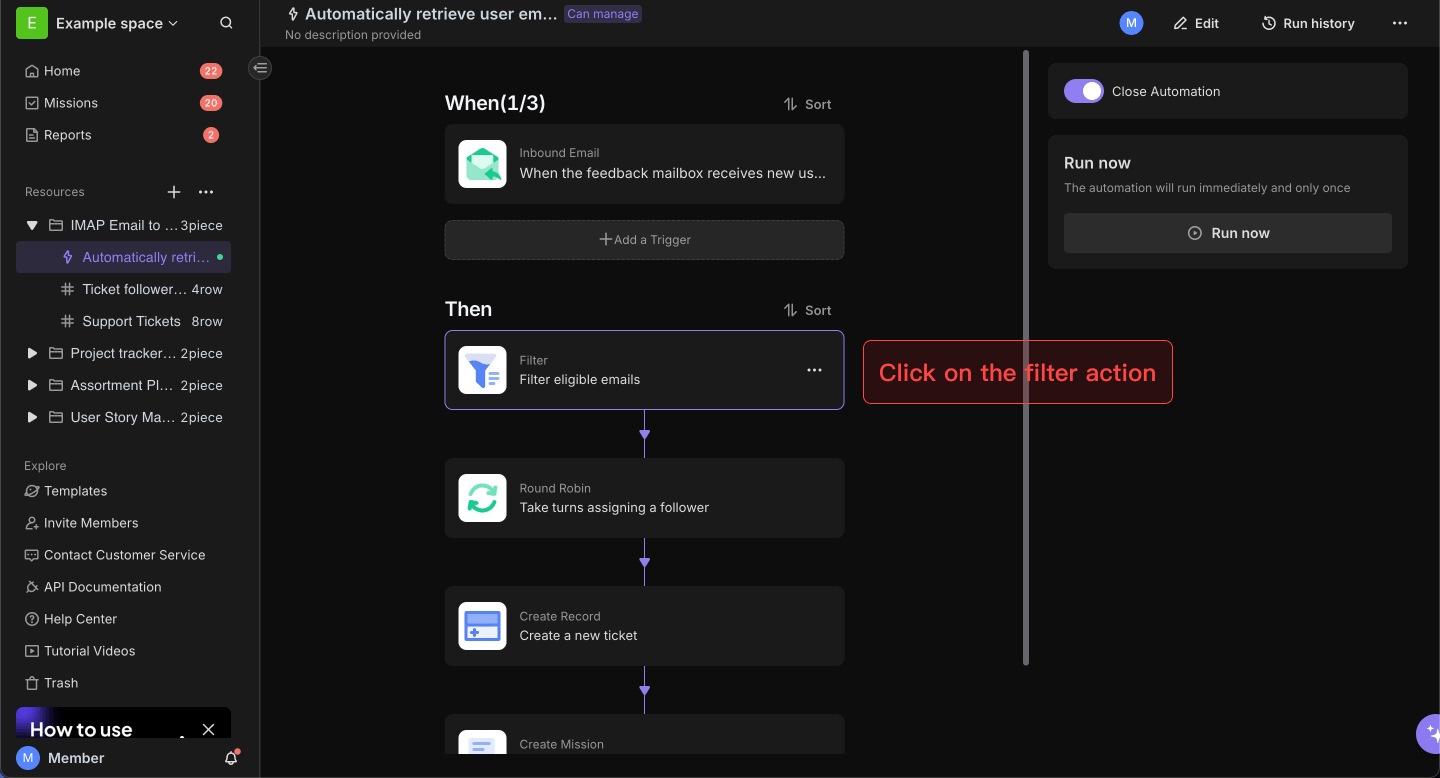The height and width of the screenshot is (778, 1440).
Task: Click the vertical scrollbar of workflow panel
Action: 1025,358
